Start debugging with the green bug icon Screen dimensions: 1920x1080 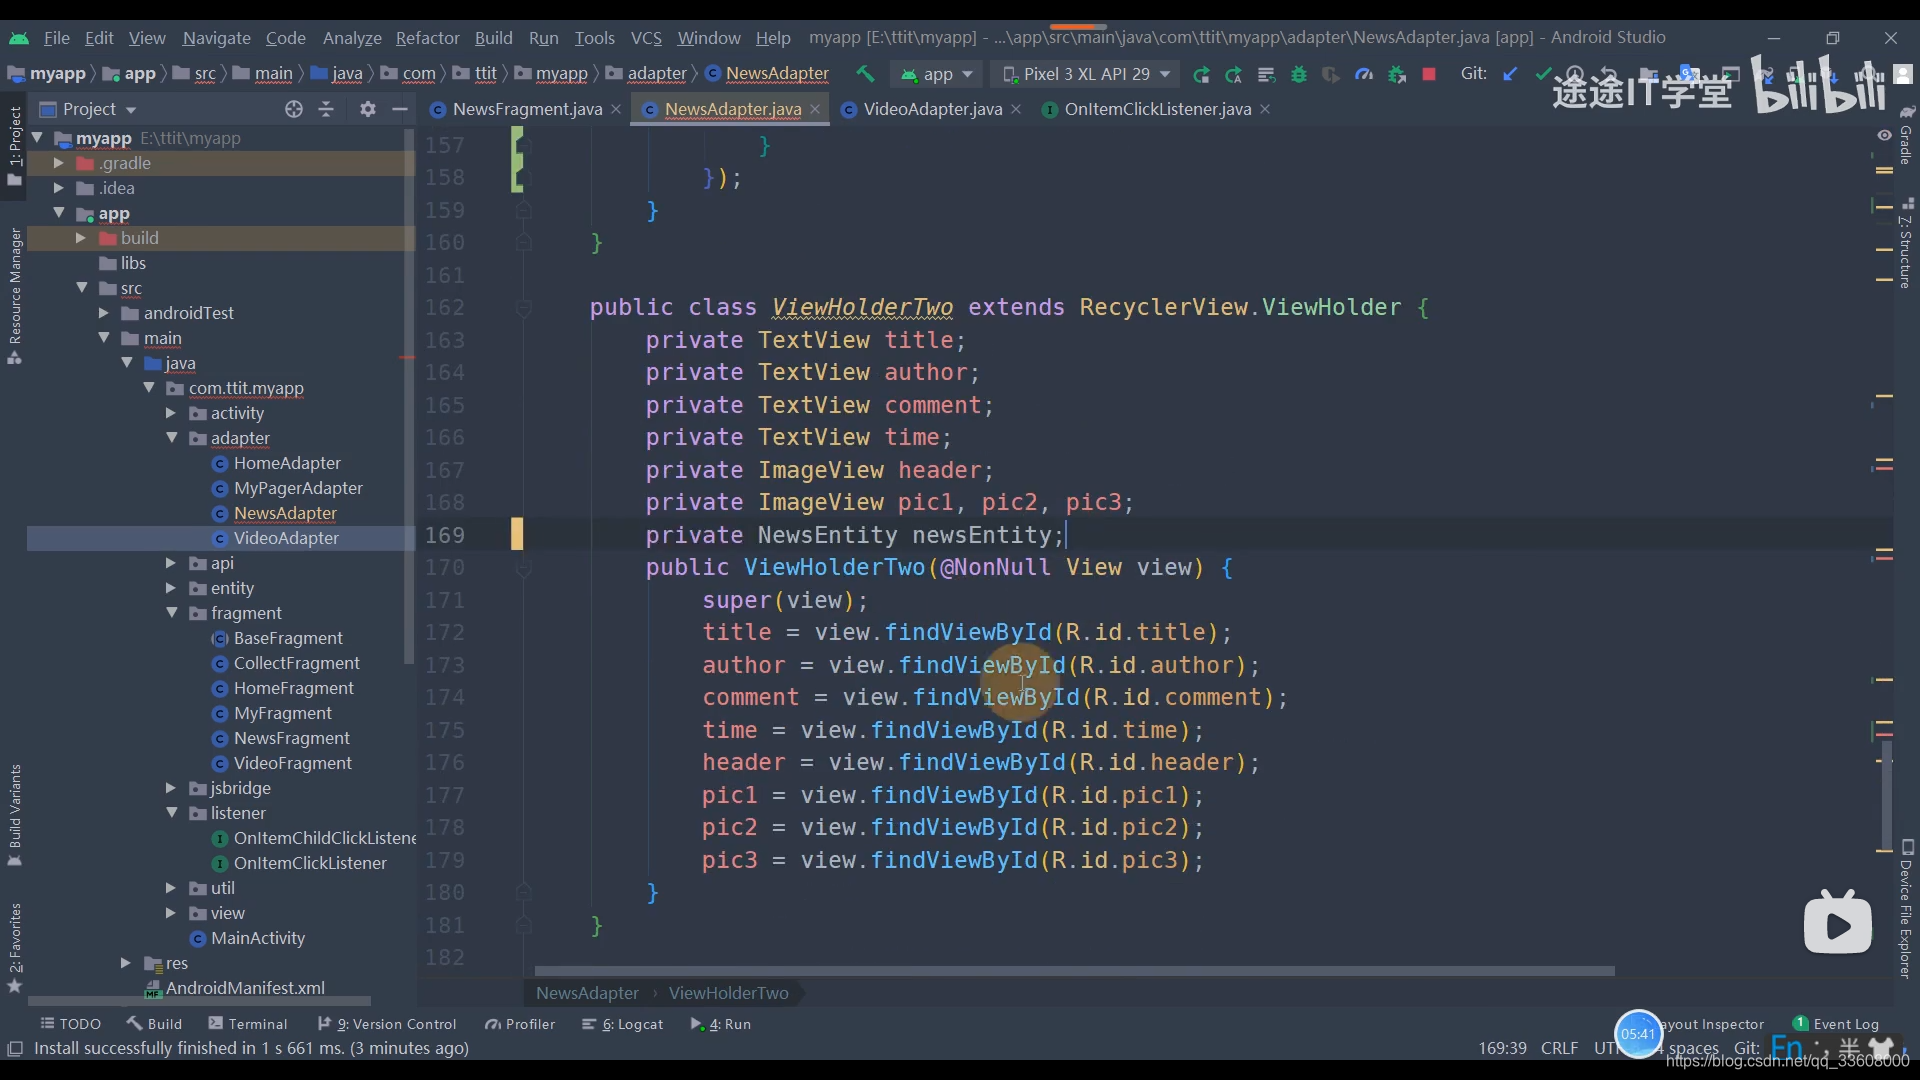(x=1299, y=74)
